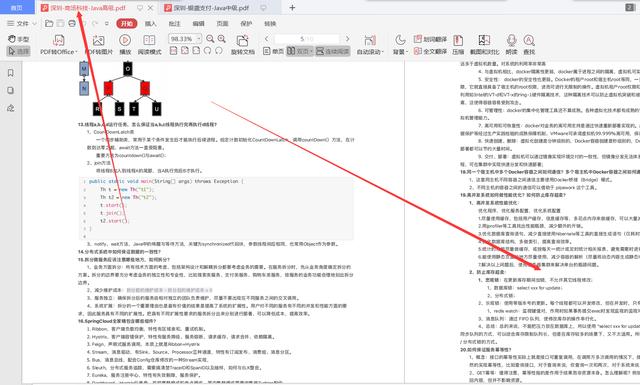Enable 单页 single page layout
The height and width of the screenshot is (385, 640).
273,51
